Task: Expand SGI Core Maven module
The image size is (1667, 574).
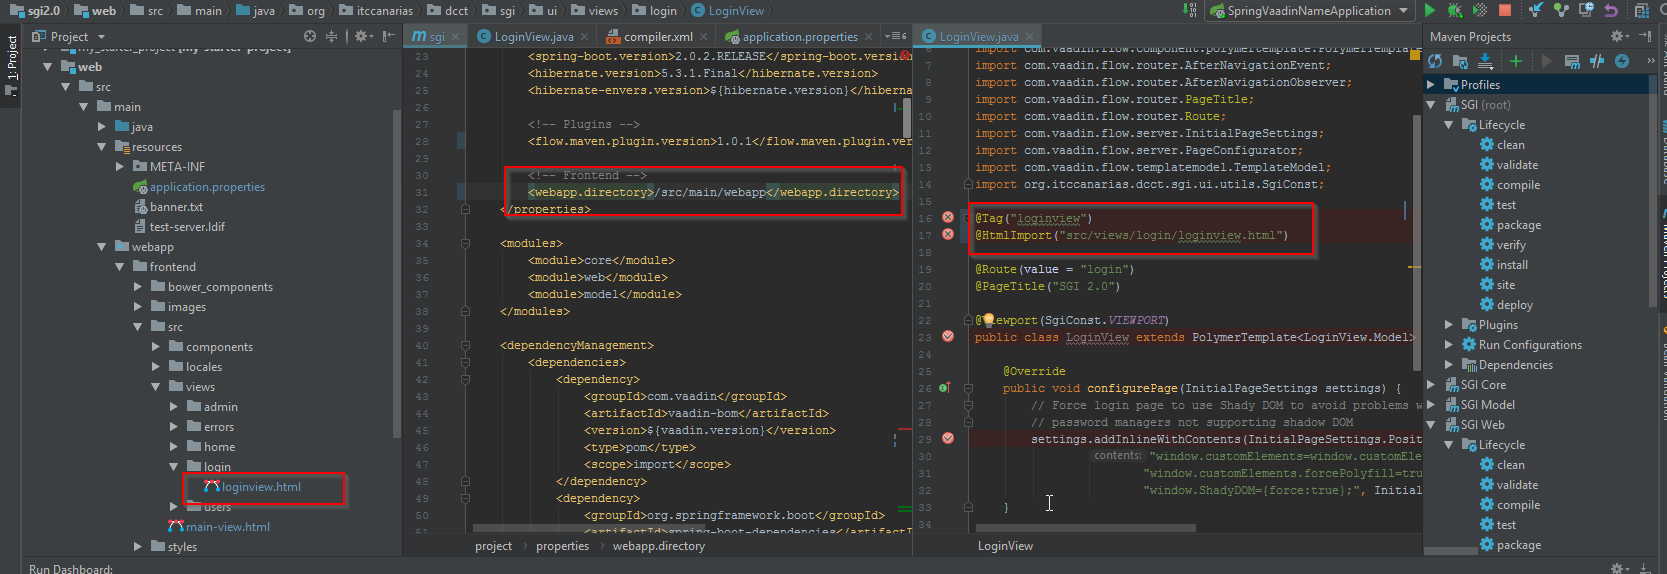Action: (1431, 385)
